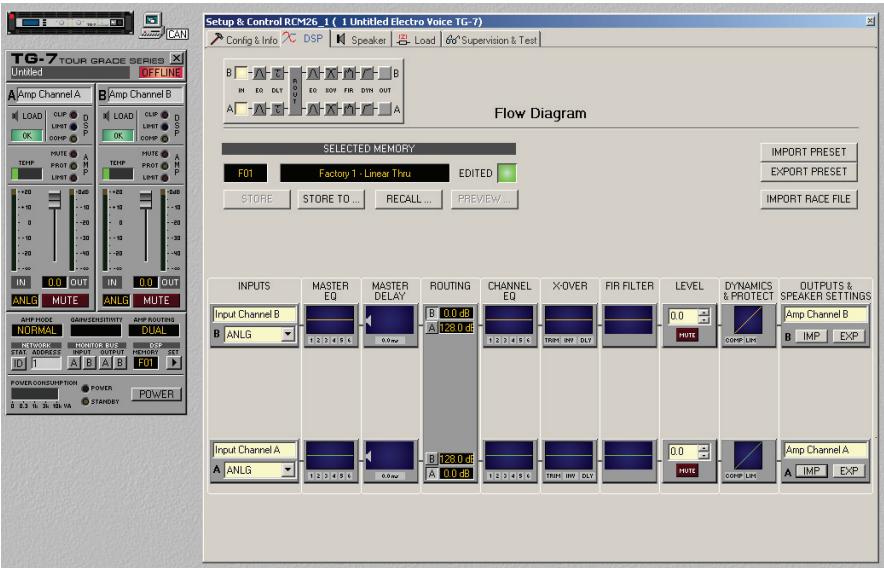Open the Master Delay block for channel A

[x=390, y=456]
